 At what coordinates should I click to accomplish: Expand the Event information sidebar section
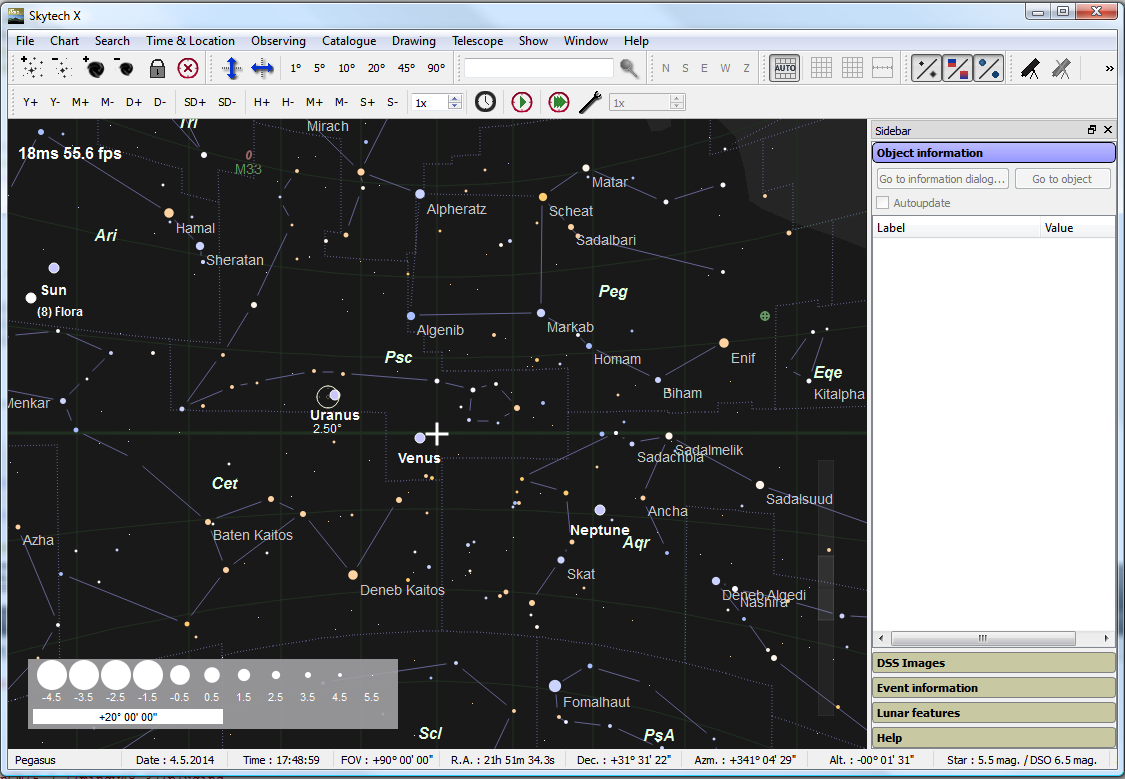tap(994, 688)
